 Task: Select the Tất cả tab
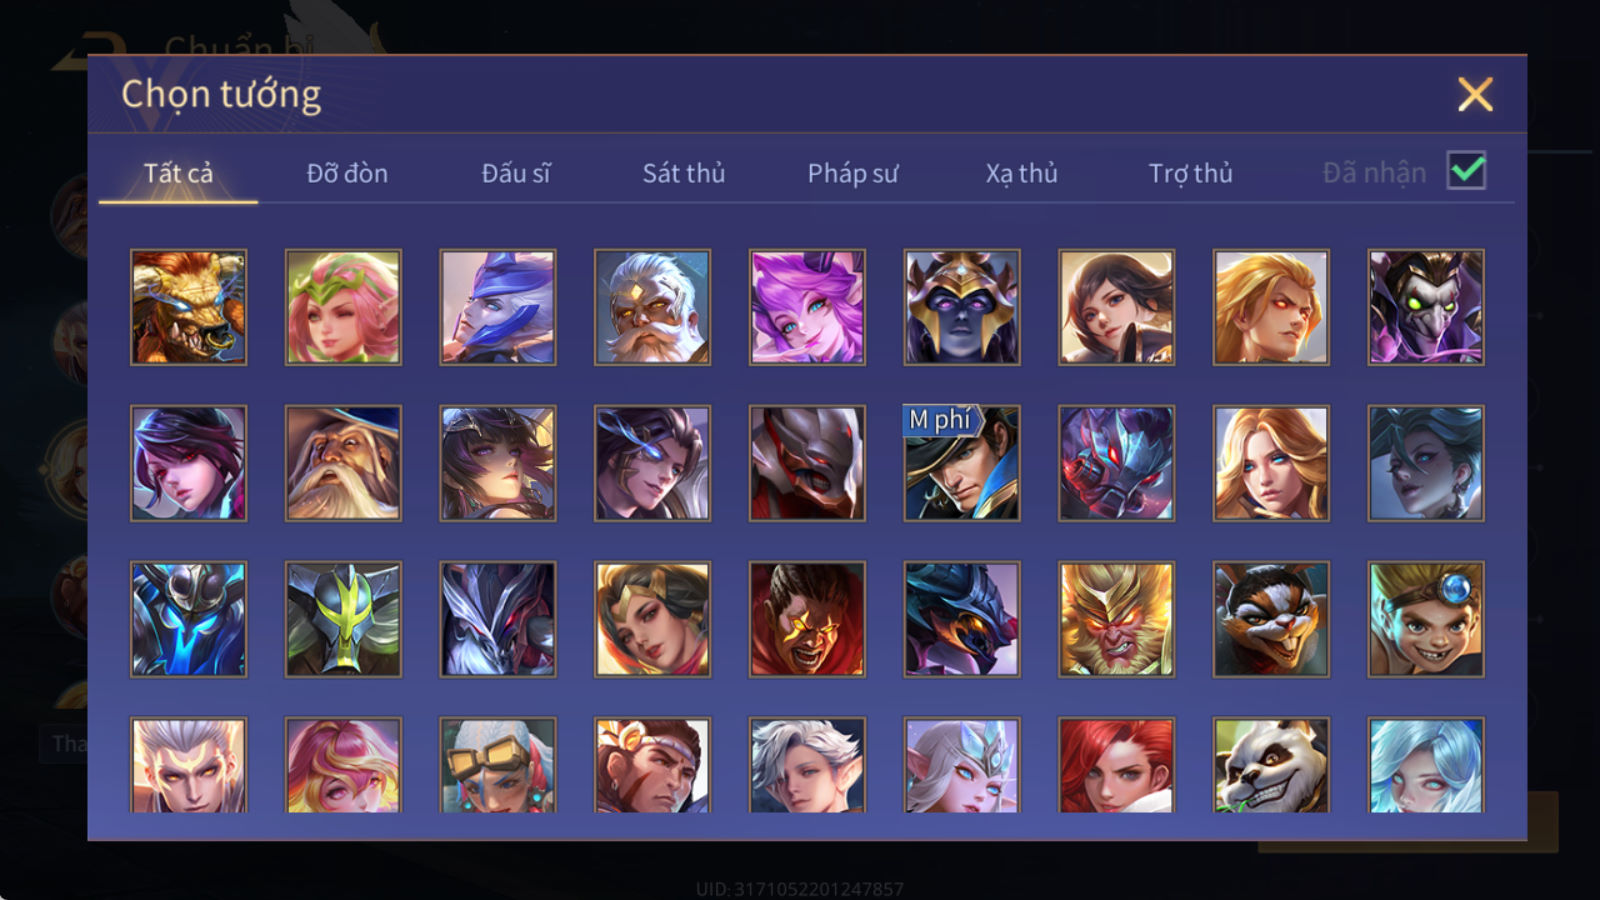178,173
